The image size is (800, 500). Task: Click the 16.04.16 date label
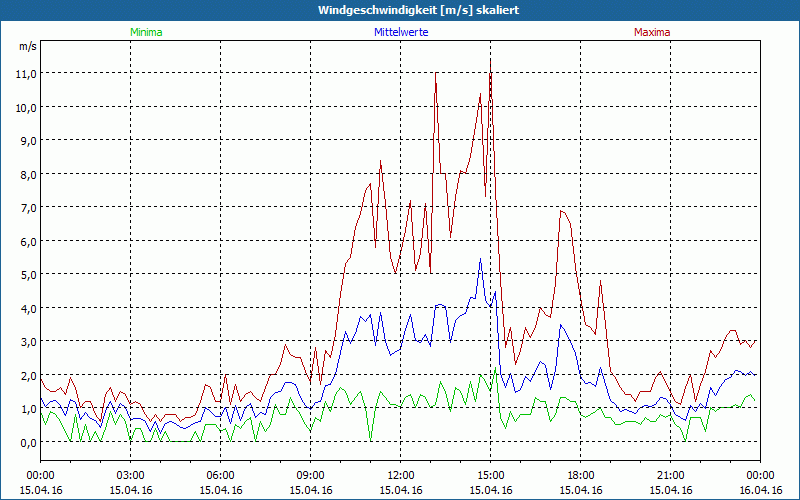point(760,490)
